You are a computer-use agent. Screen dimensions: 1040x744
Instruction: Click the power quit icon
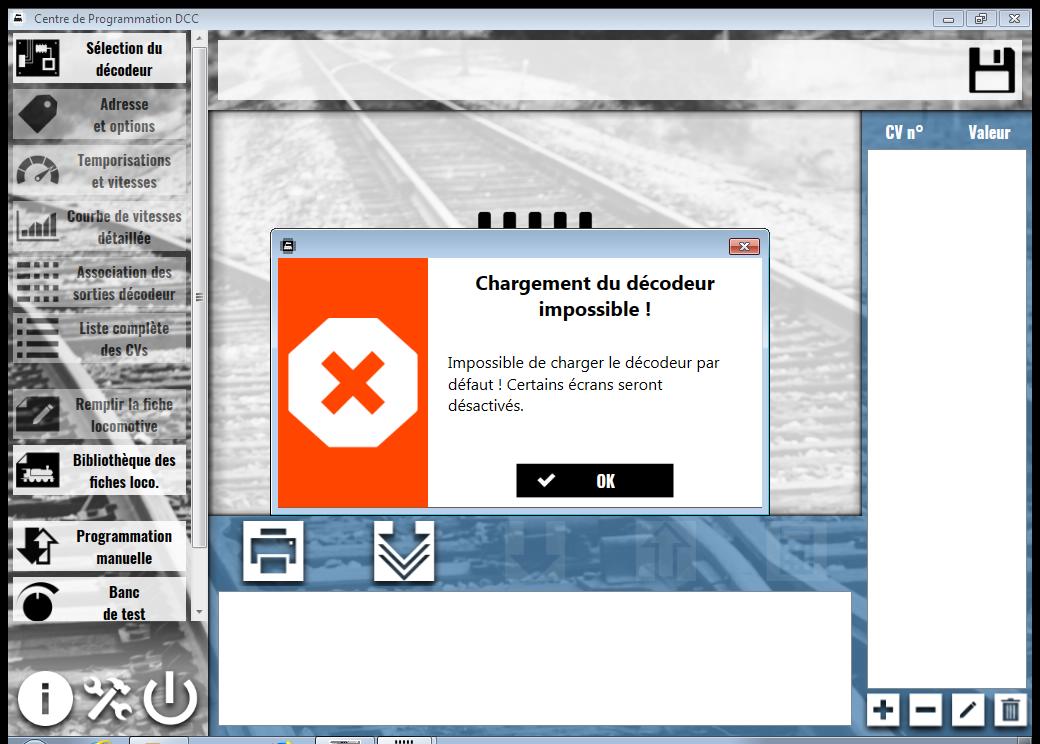[170, 698]
